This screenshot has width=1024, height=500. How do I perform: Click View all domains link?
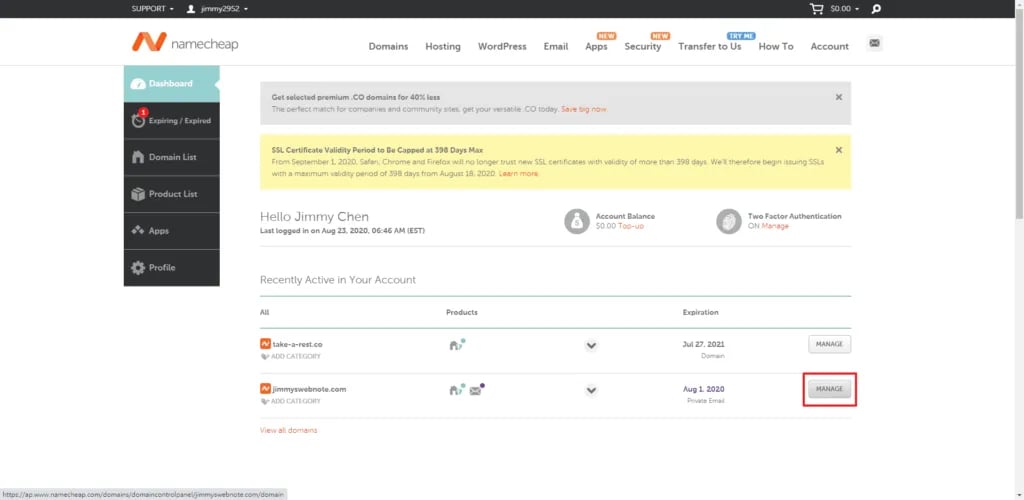tap(289, 430)
